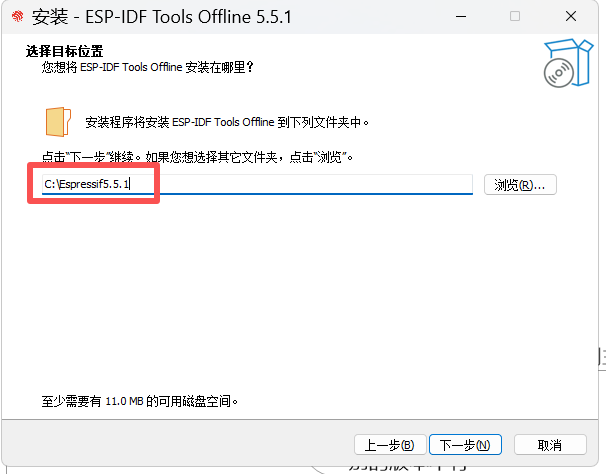Click the yellow folder icon
The height and width of the screenshot is (474, 606).
58,122
